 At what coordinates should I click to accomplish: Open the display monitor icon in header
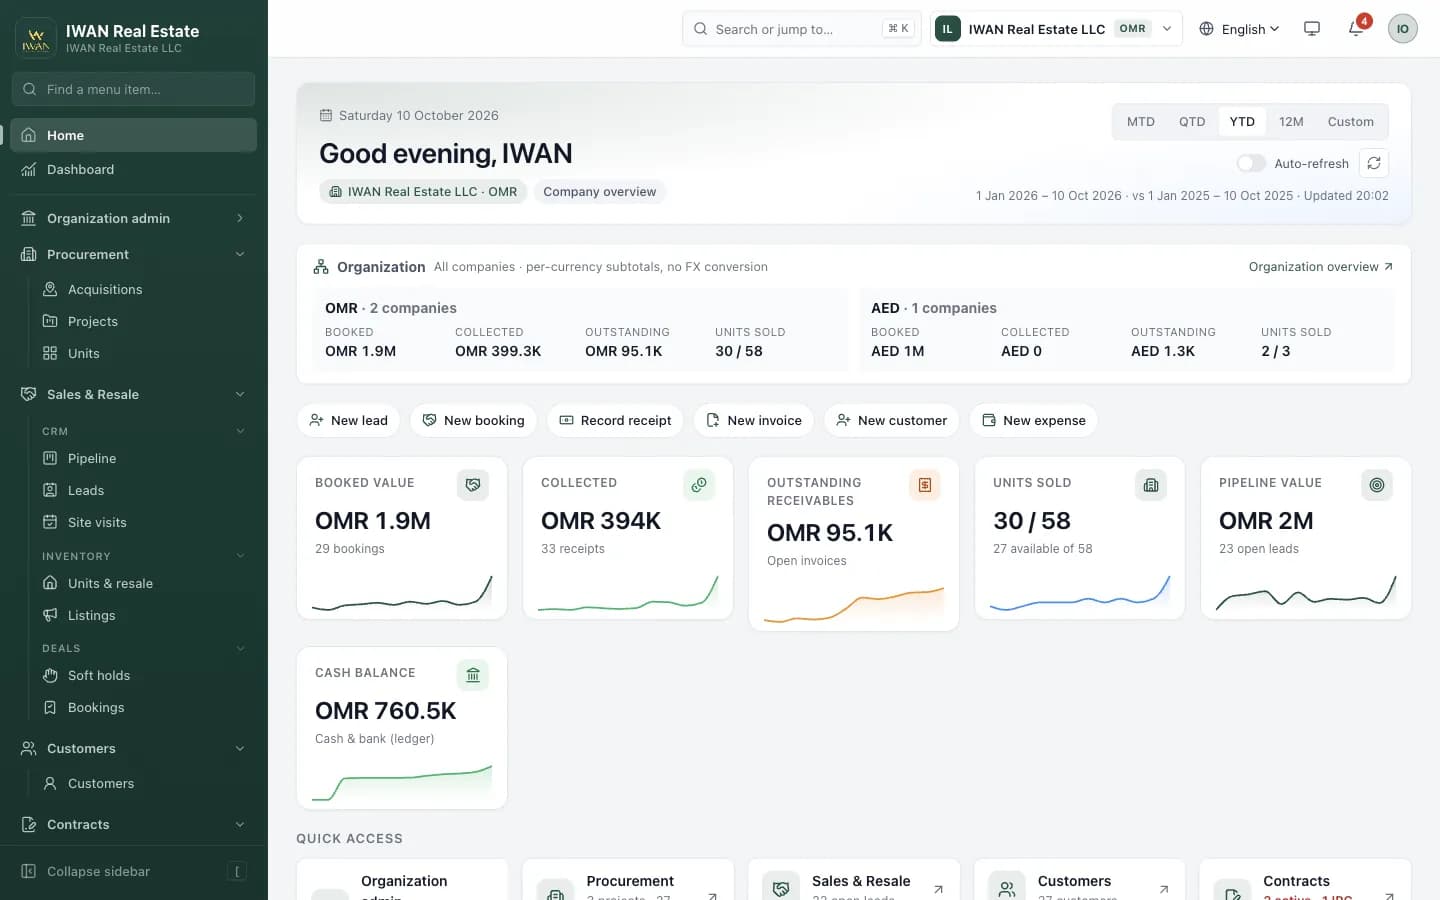[x=1312, y=29]
